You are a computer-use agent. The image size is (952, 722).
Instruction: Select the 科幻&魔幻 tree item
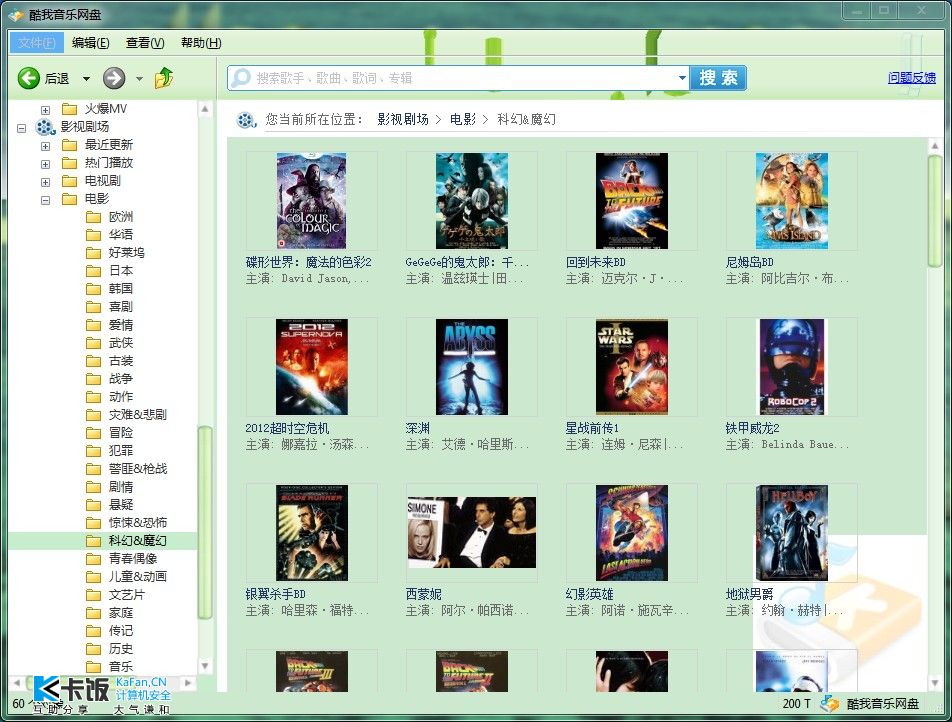coord(138,541)
